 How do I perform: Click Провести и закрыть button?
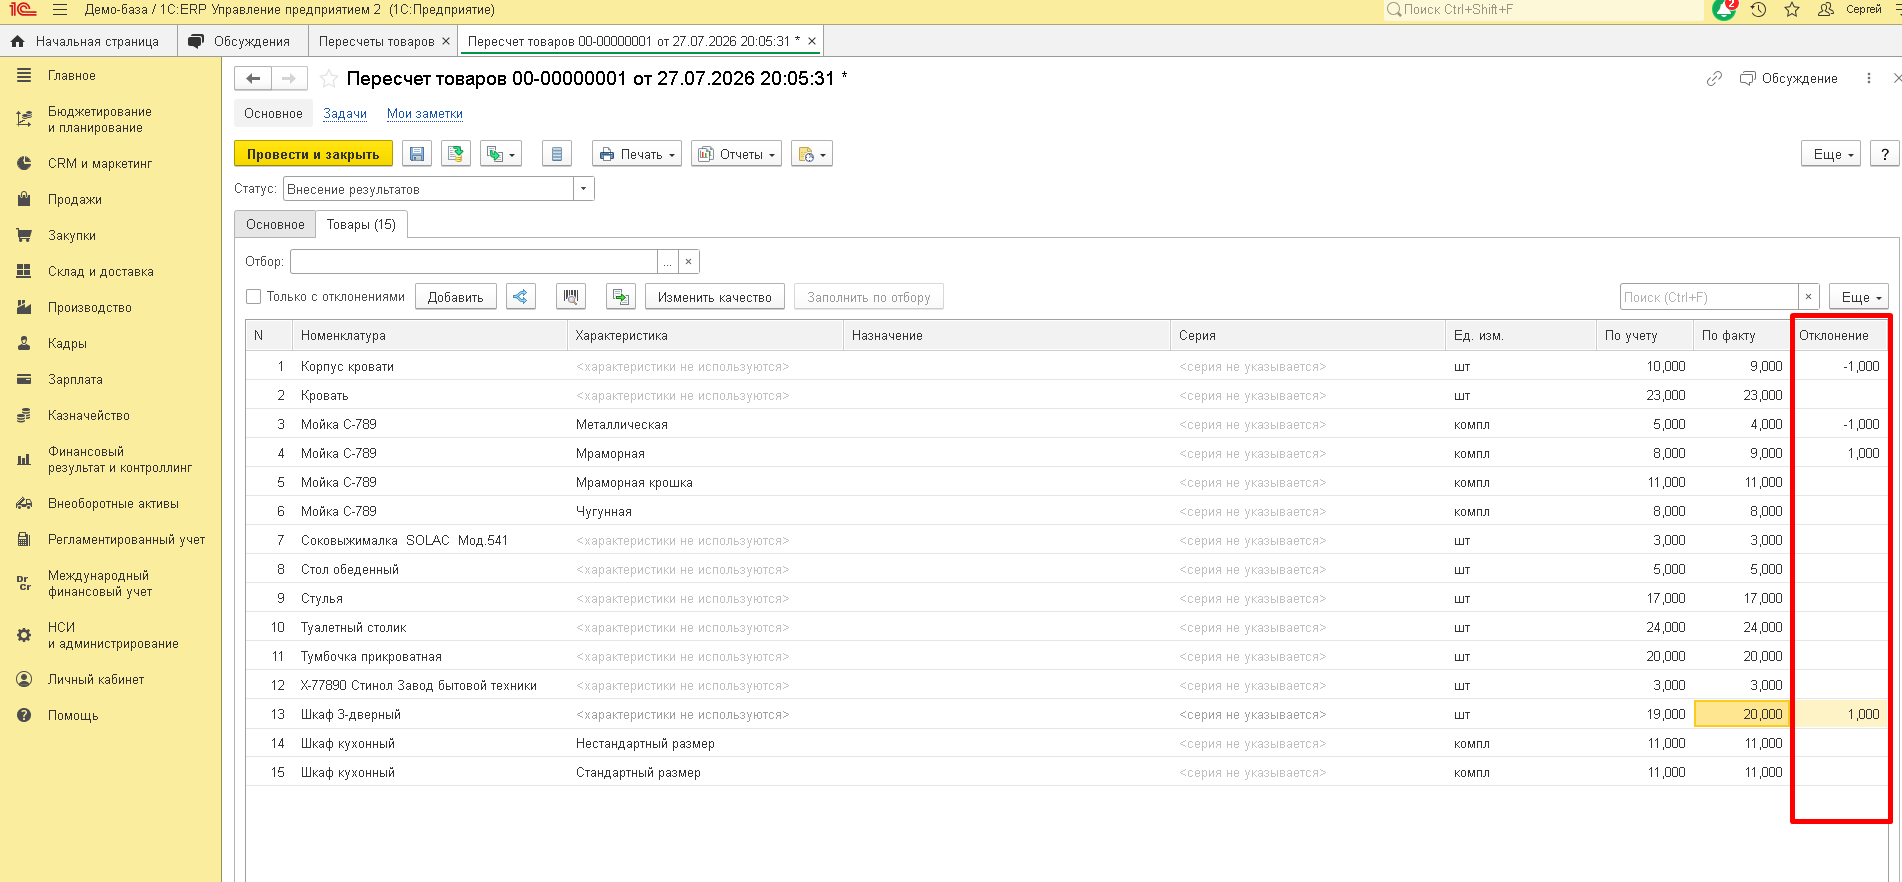(x=313, y=154)
